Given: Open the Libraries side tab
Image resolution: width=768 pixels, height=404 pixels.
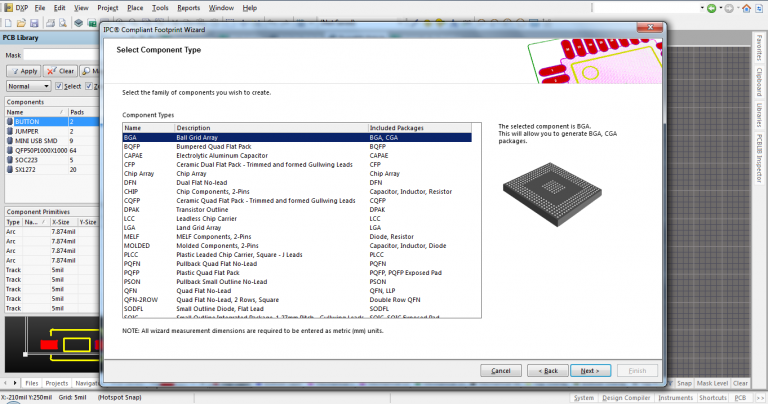Looking at the screenshot, I should 759,115.
